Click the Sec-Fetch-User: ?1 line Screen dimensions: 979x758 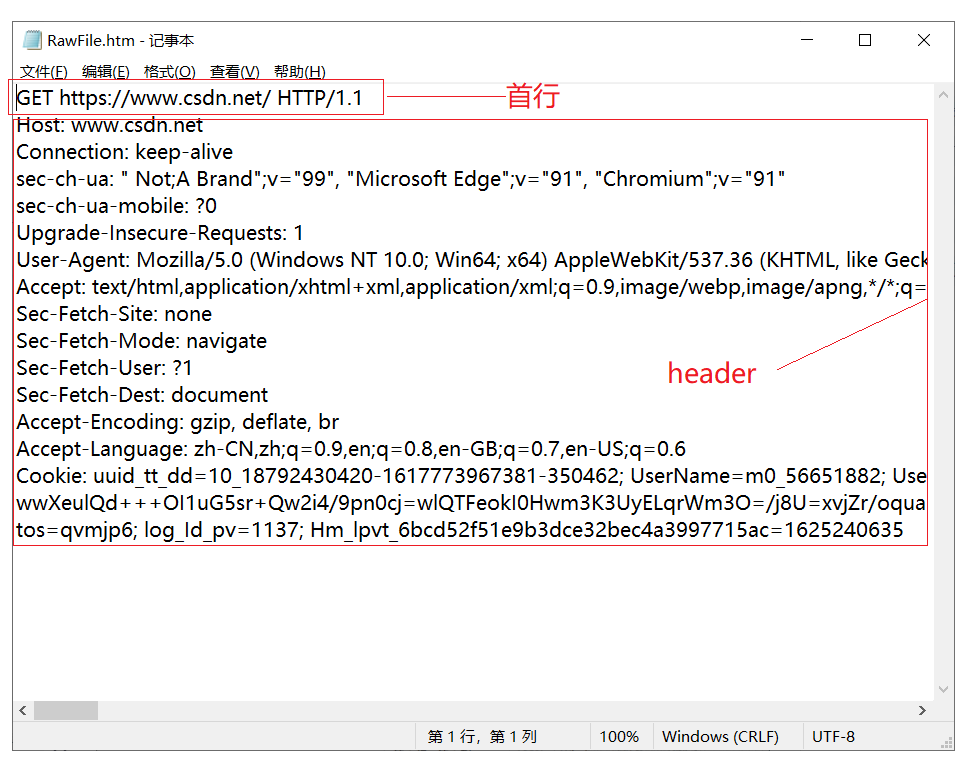[x=104, y=368]
